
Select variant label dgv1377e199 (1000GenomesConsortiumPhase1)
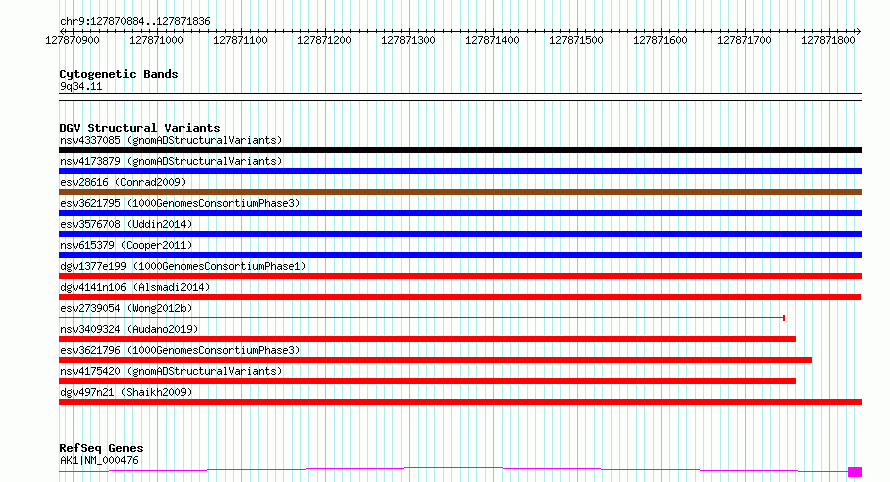[183, 266]
